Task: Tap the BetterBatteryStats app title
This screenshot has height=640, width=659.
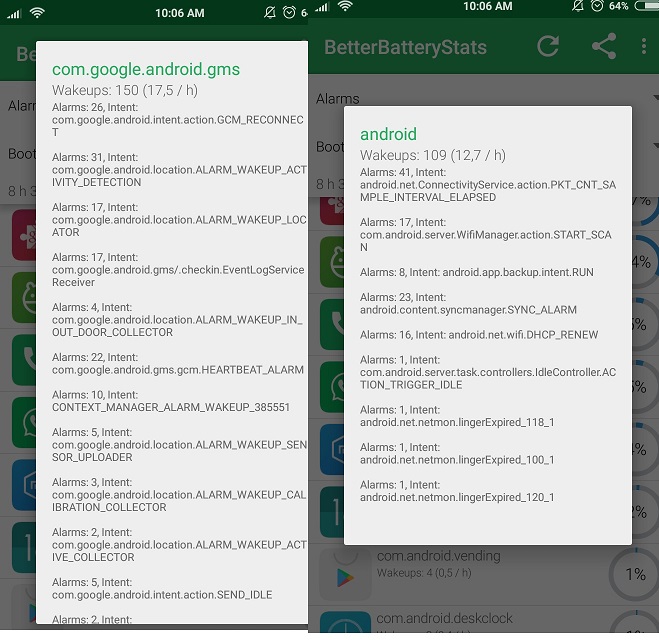Action: click(x=405, y=47)
